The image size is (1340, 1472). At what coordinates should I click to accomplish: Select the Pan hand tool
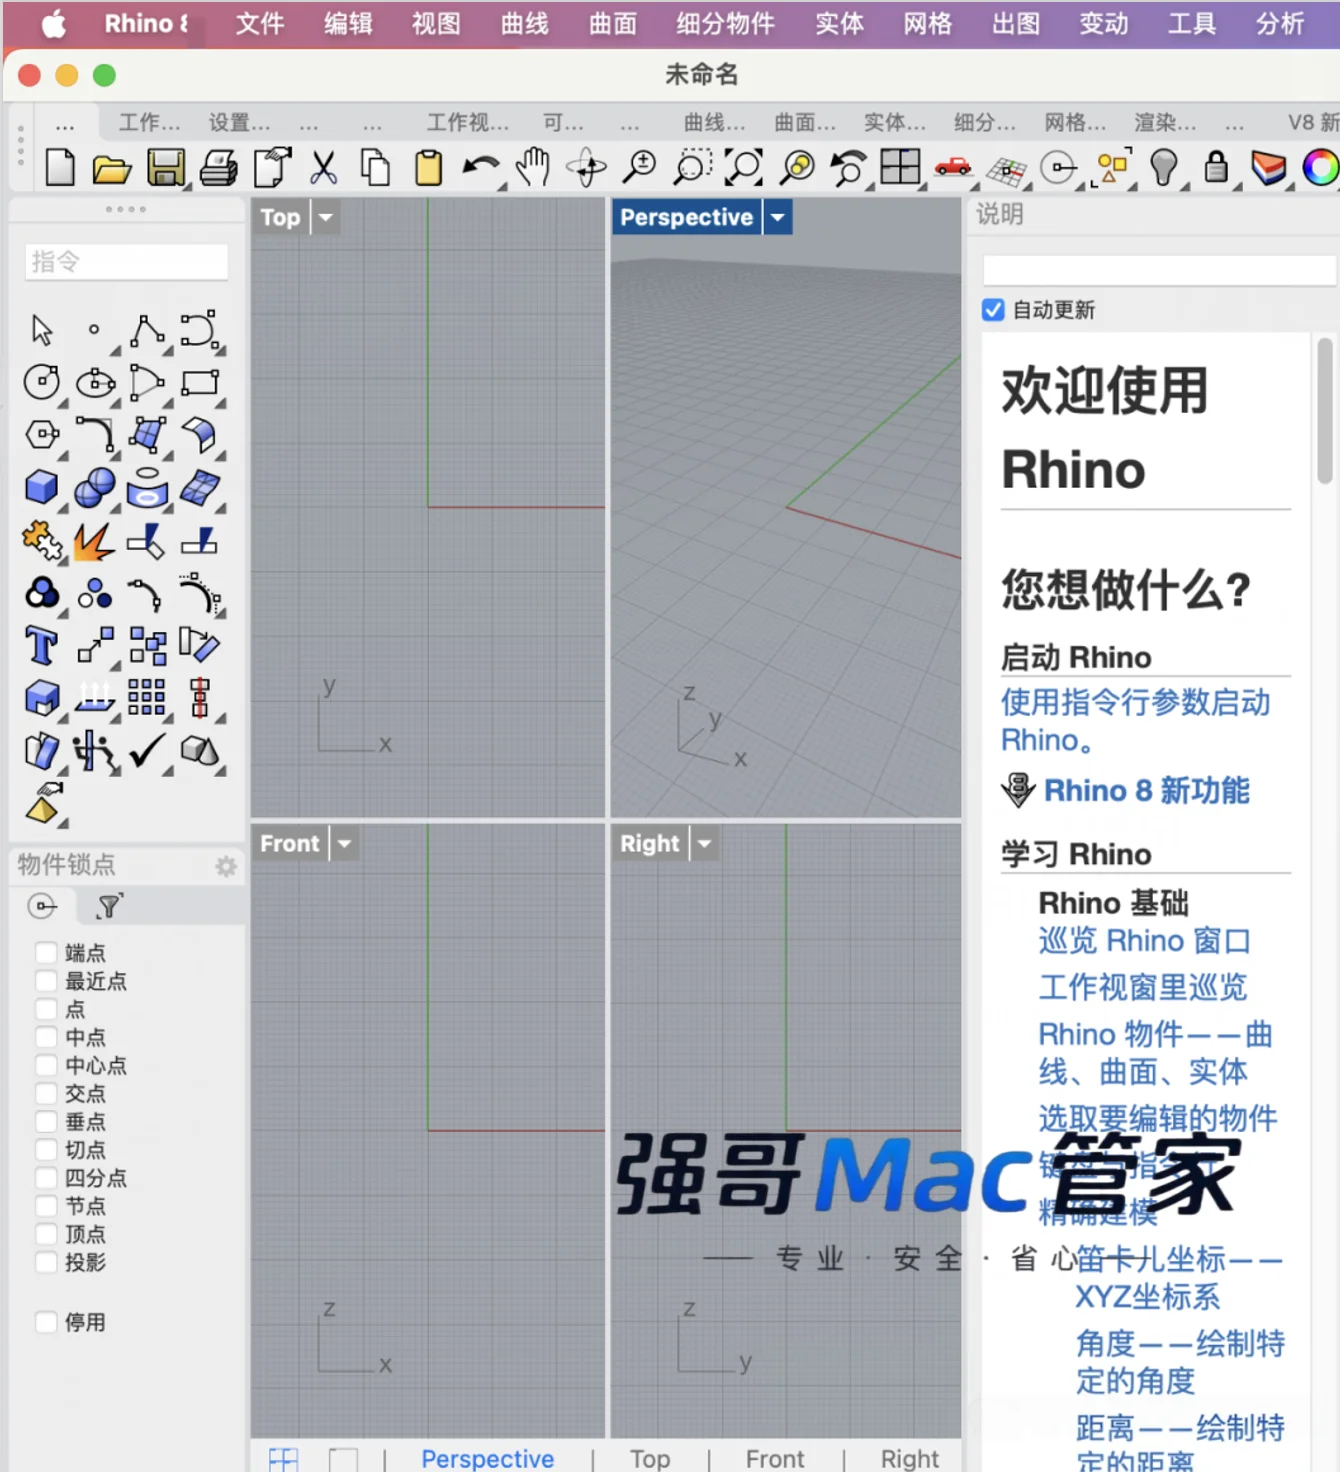coord(534,166)
